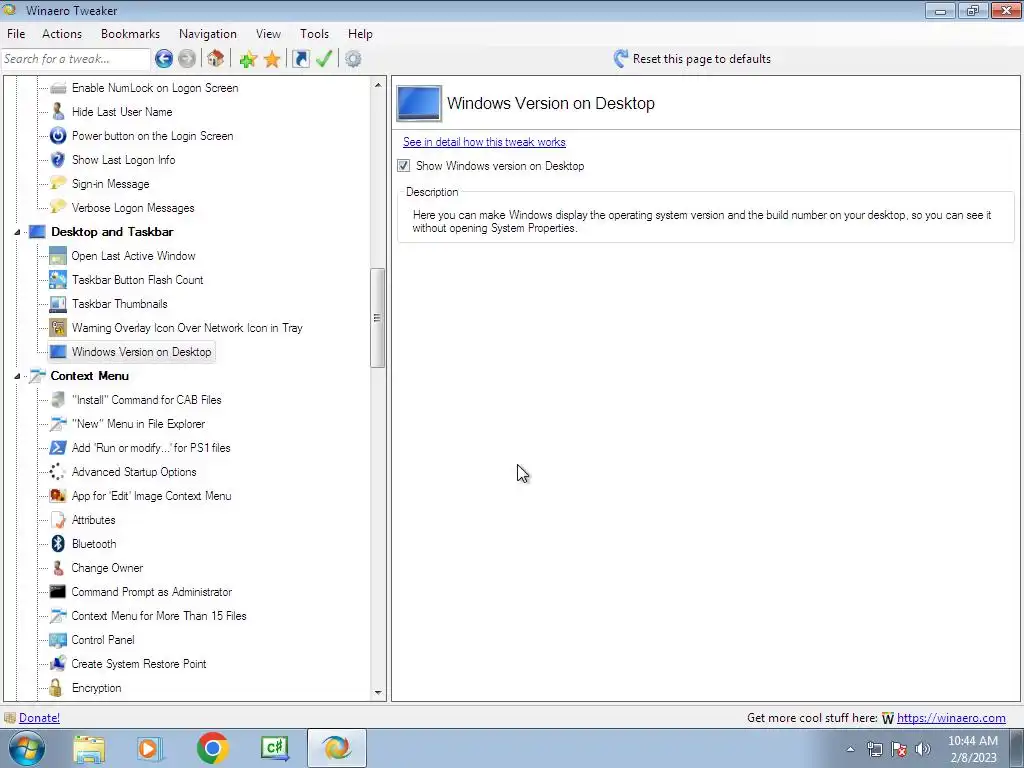Open the File menu

point(16,34)
